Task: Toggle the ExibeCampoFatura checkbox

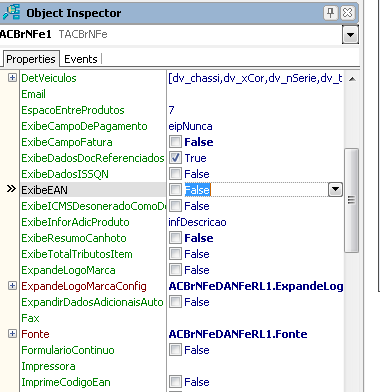Action: [x=175, y=142]
